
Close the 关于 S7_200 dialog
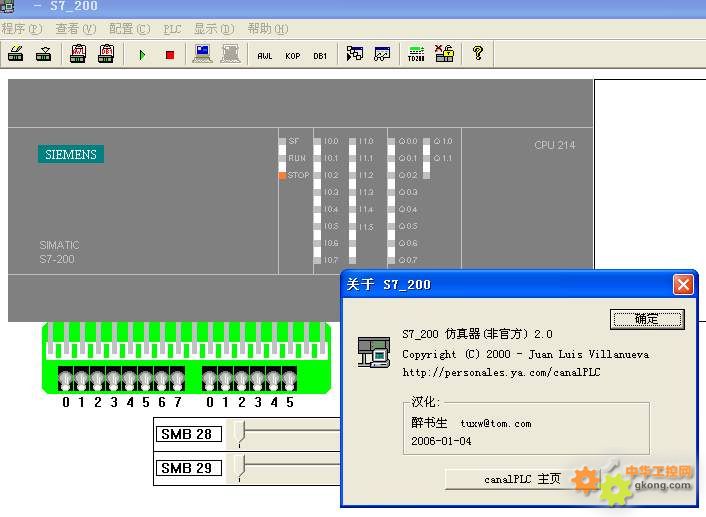[683, 285]
